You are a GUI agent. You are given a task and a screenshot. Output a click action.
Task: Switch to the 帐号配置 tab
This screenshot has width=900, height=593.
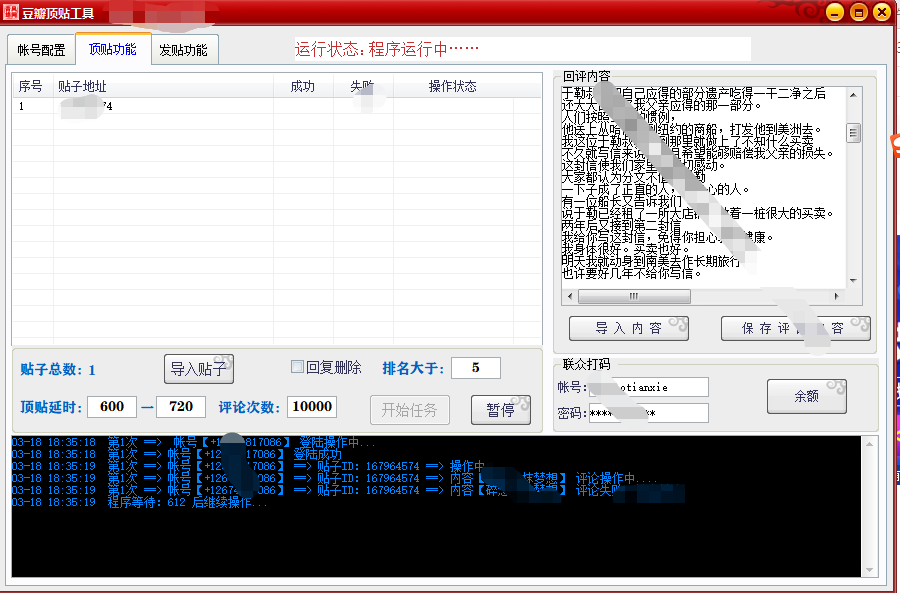pyautogui.click(x=41, y=50)
